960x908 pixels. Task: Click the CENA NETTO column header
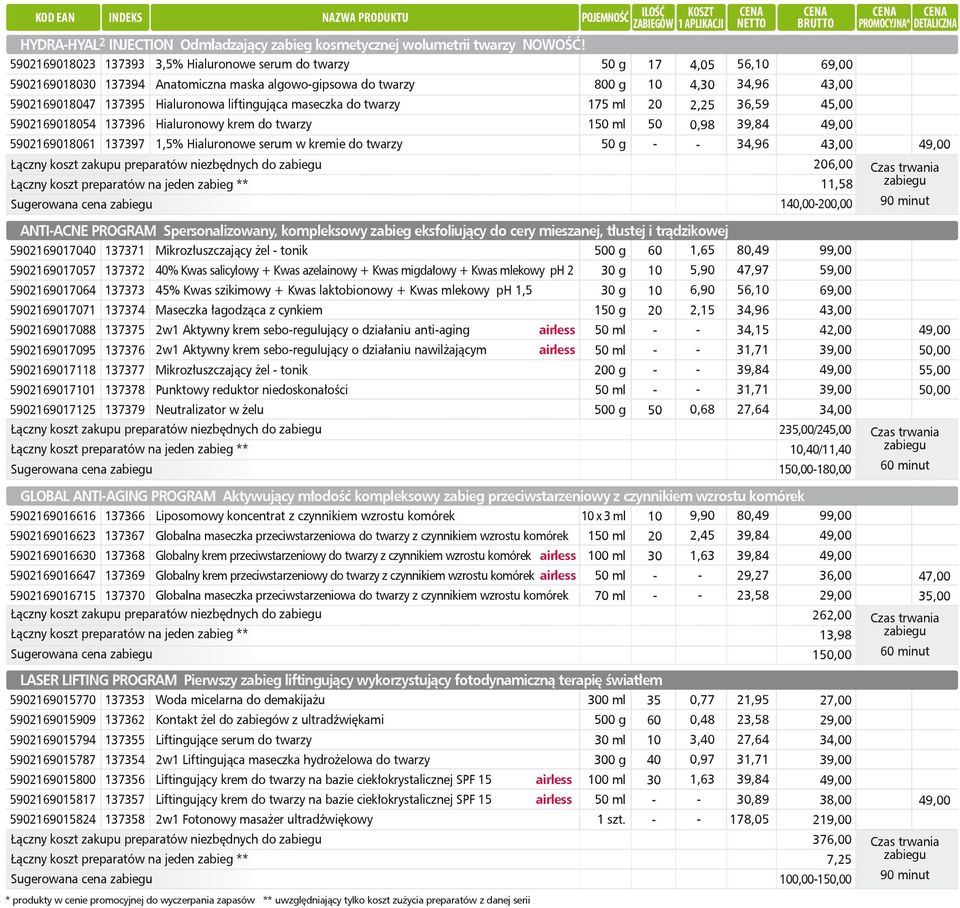click(751, 17)
